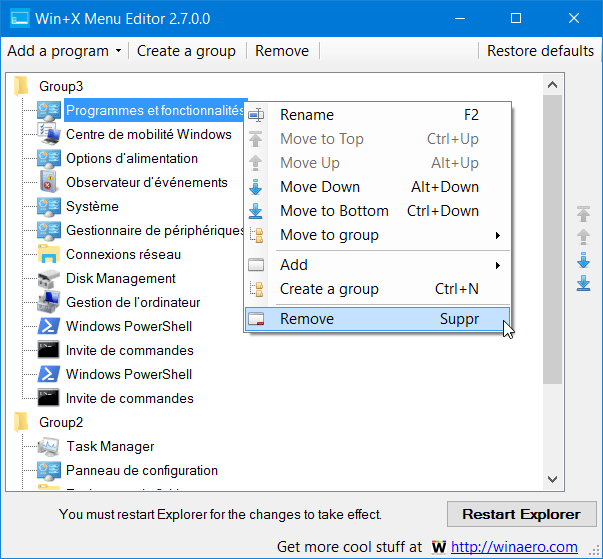Click the vertical scrollbar thumb

coord(553,239)
